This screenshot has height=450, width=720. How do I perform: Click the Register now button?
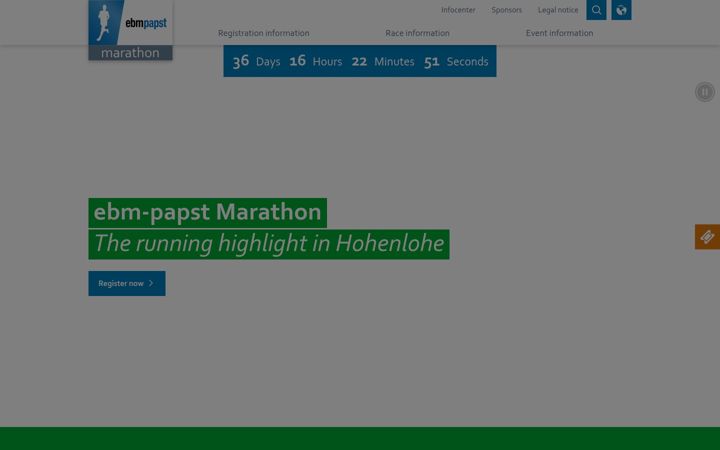[127, 283]
